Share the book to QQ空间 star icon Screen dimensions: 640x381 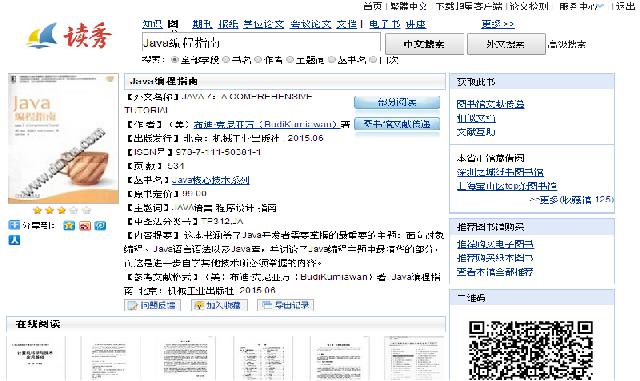69,225
